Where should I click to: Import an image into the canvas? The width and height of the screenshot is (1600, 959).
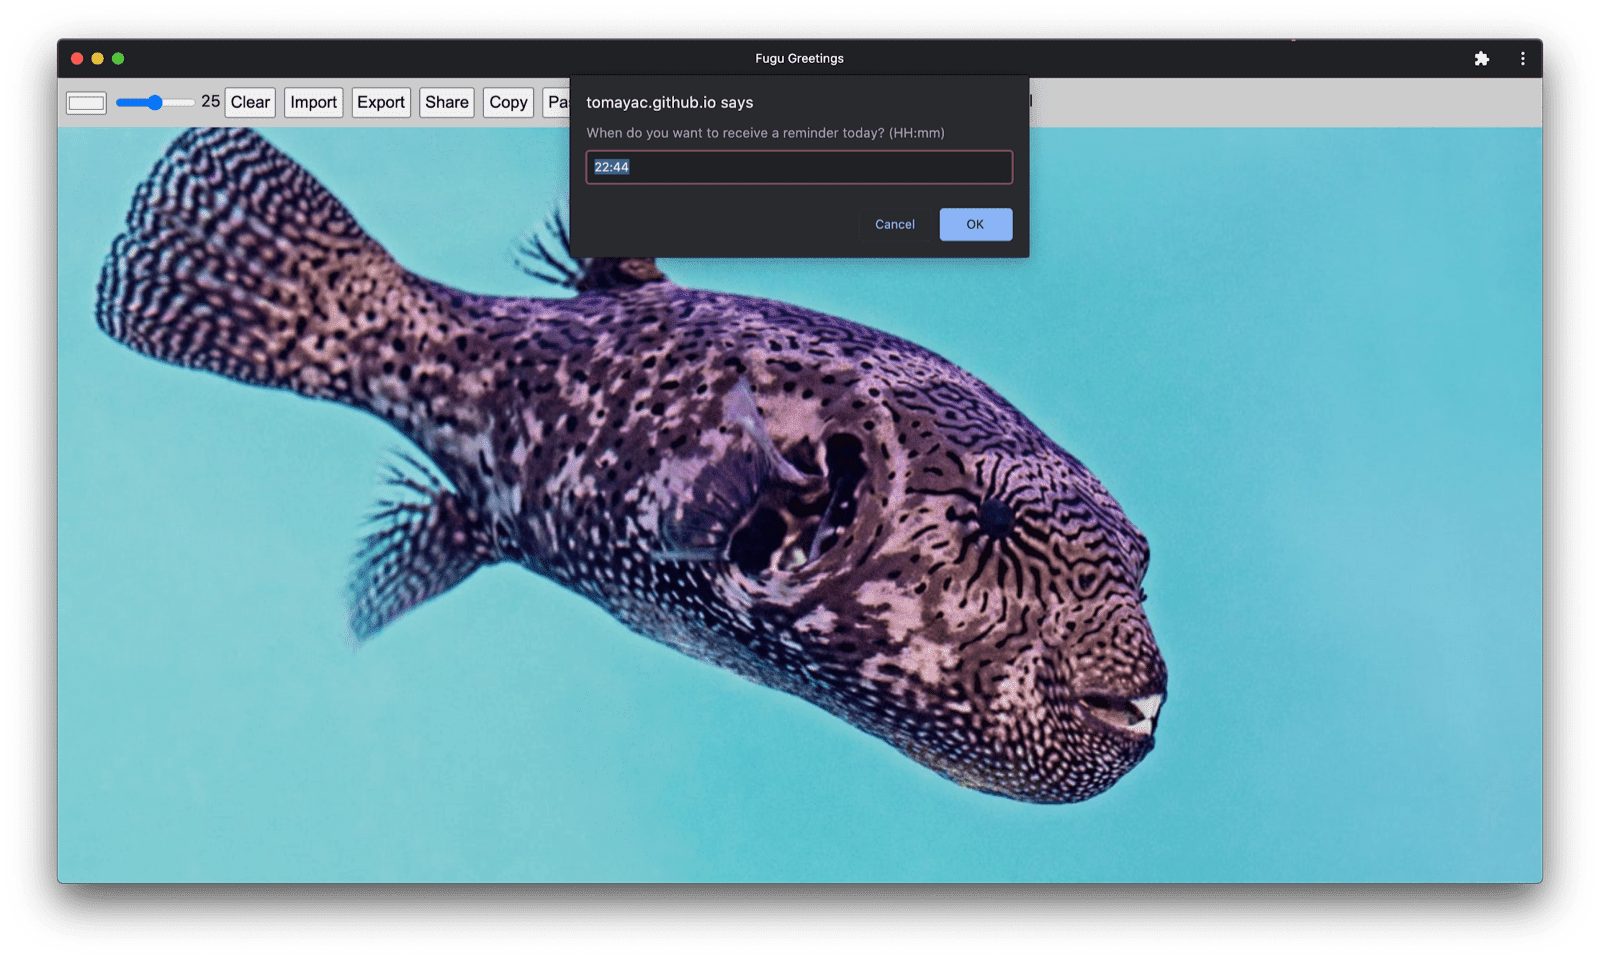(313, 101)
